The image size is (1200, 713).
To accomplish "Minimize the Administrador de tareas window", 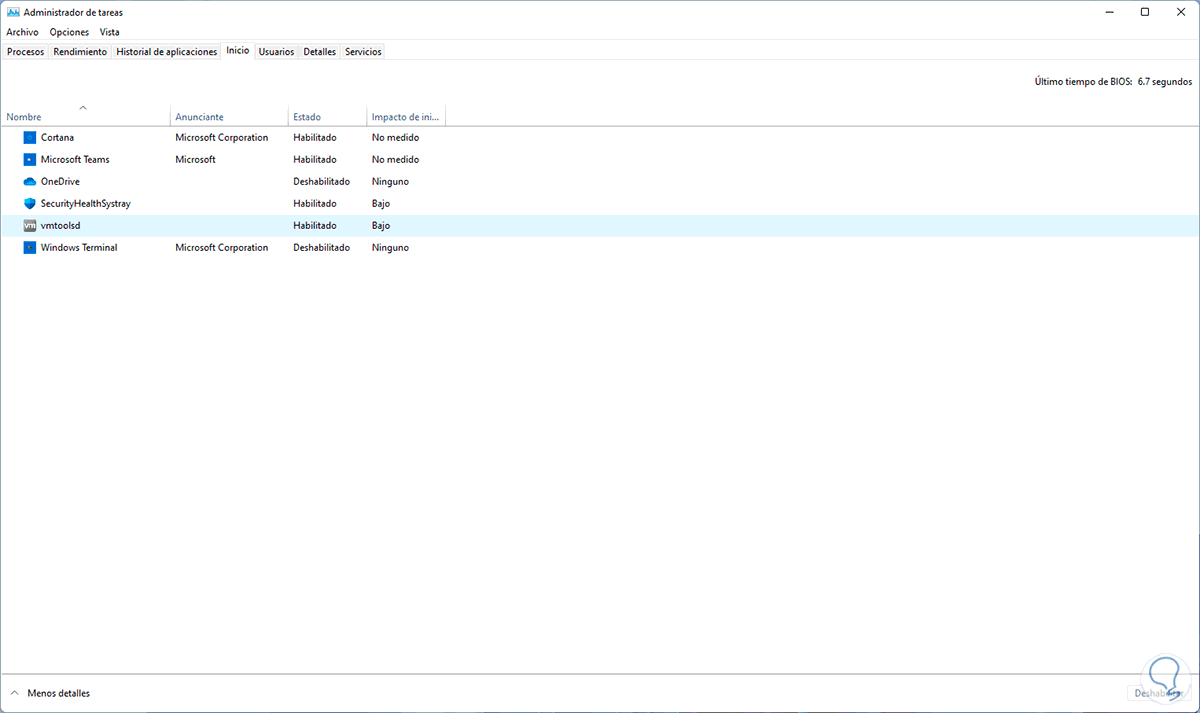I will 1110,12.
